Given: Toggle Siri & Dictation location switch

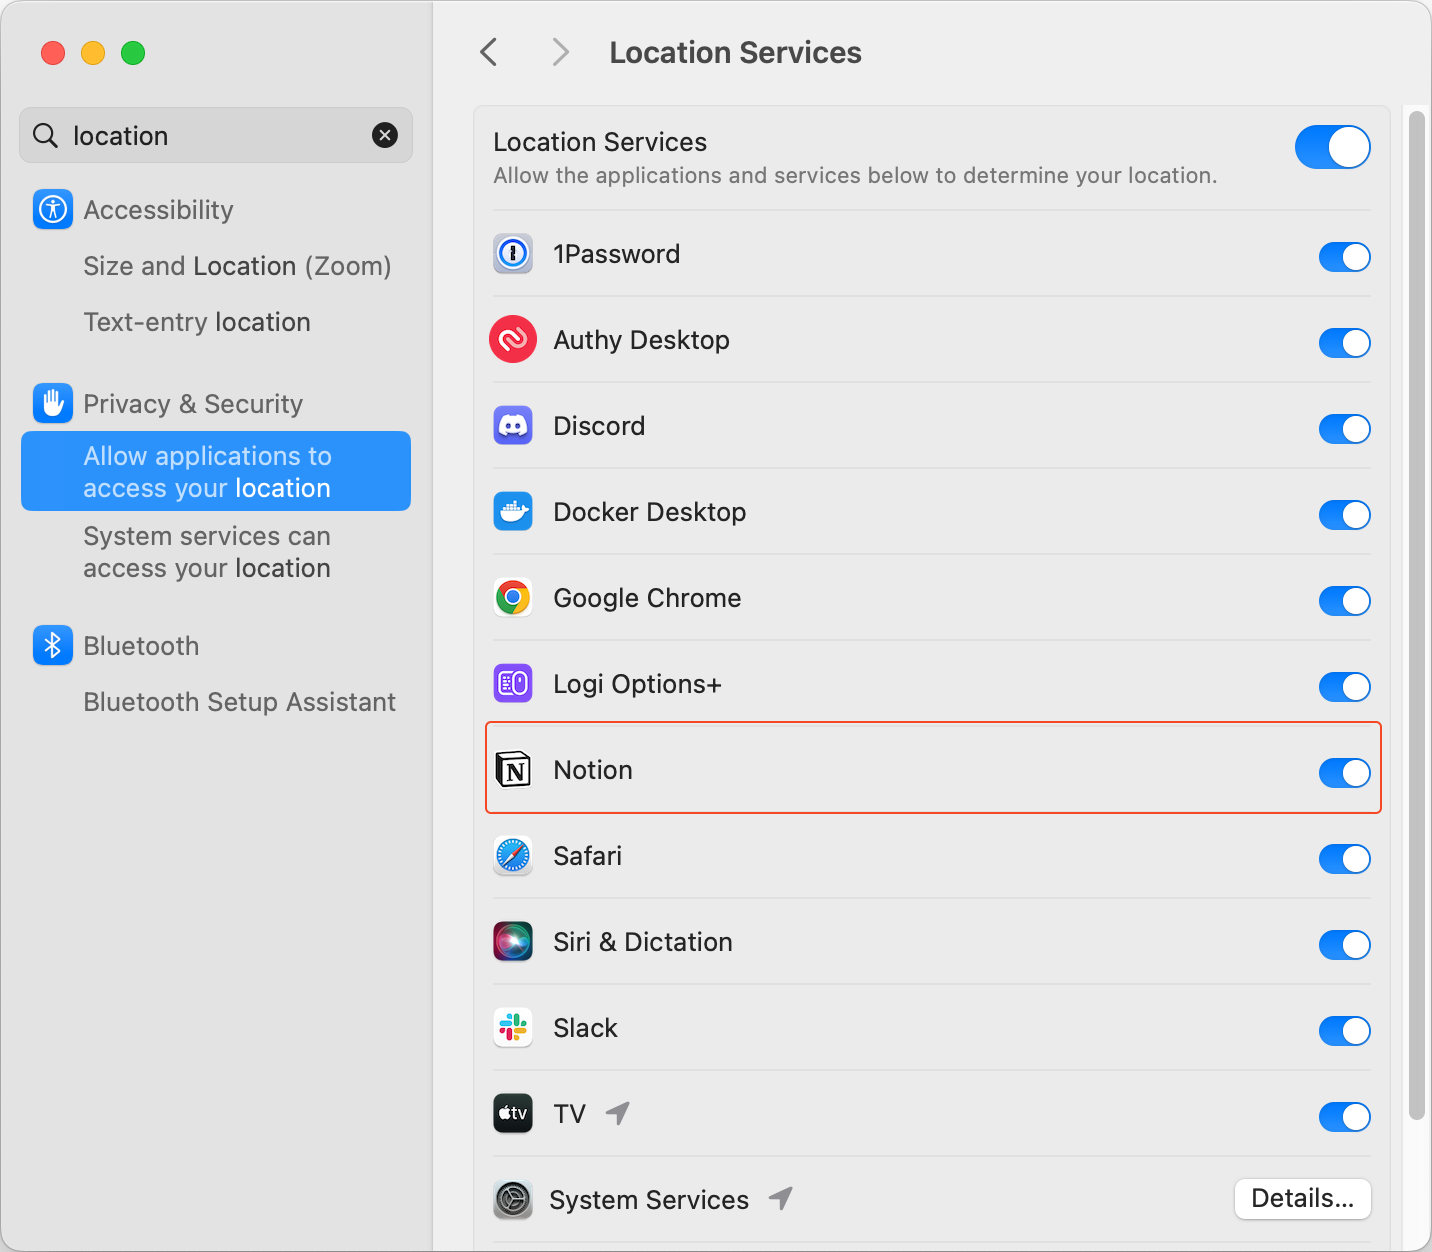Looking at the screenshot, I should (x=1345, y=945).
